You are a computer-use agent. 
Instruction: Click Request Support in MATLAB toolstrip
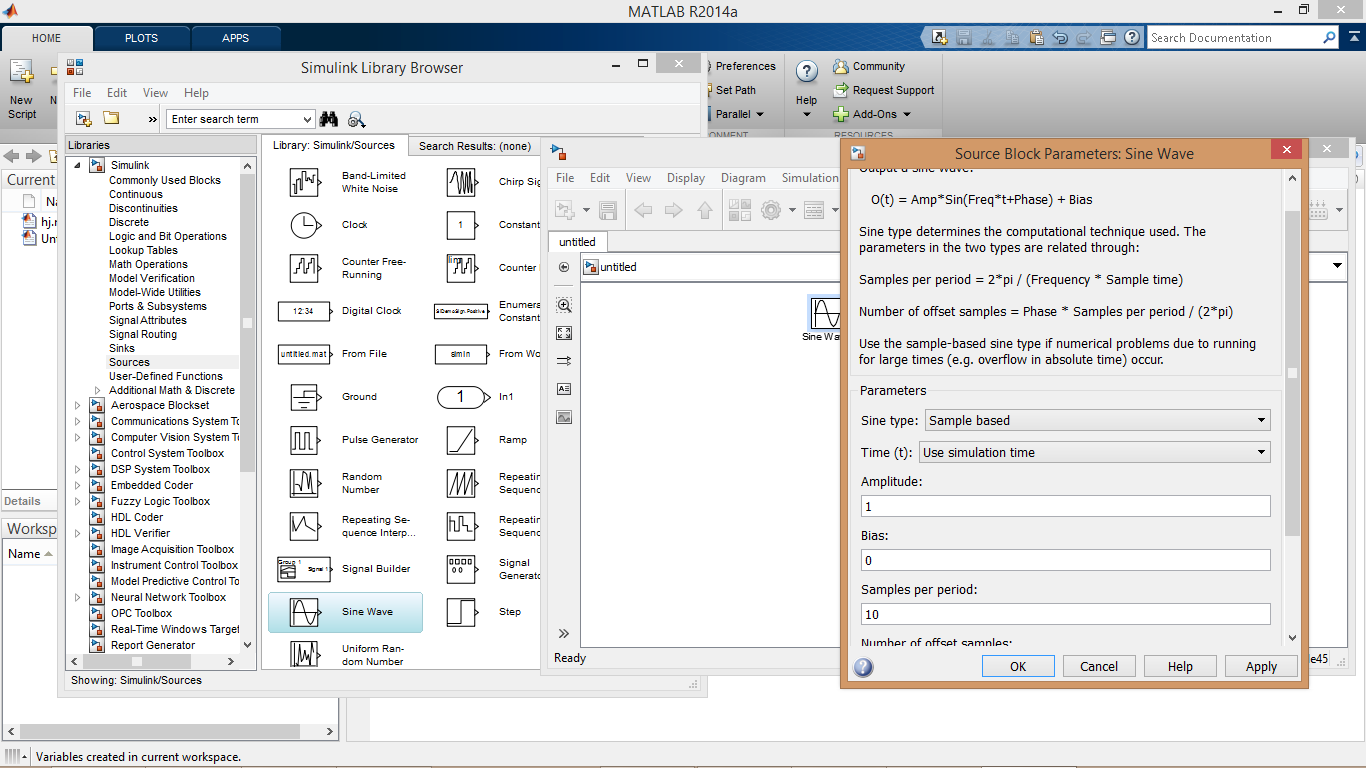coord(884,90)
